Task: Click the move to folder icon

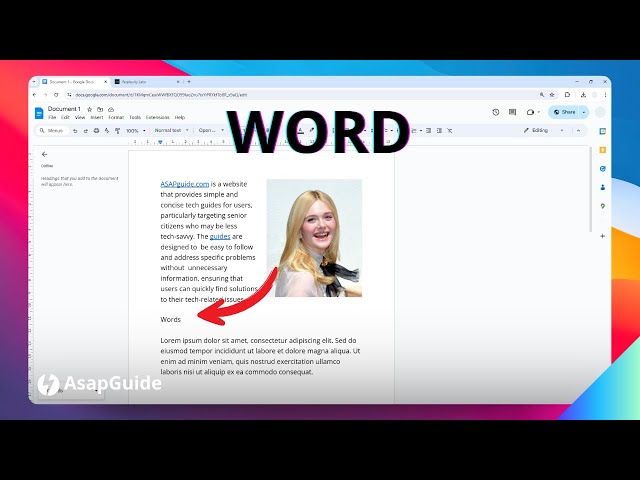Action: point(100,109)
